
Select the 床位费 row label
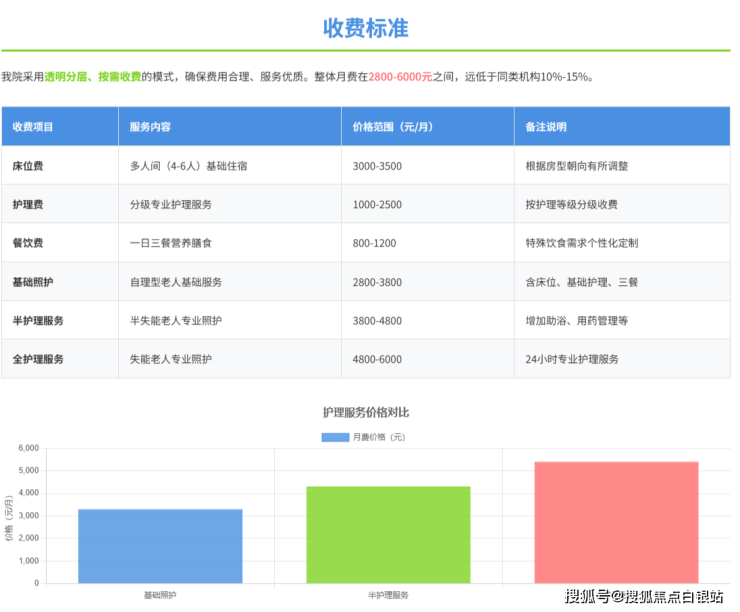pyautogui.click(x=27, y=166)
